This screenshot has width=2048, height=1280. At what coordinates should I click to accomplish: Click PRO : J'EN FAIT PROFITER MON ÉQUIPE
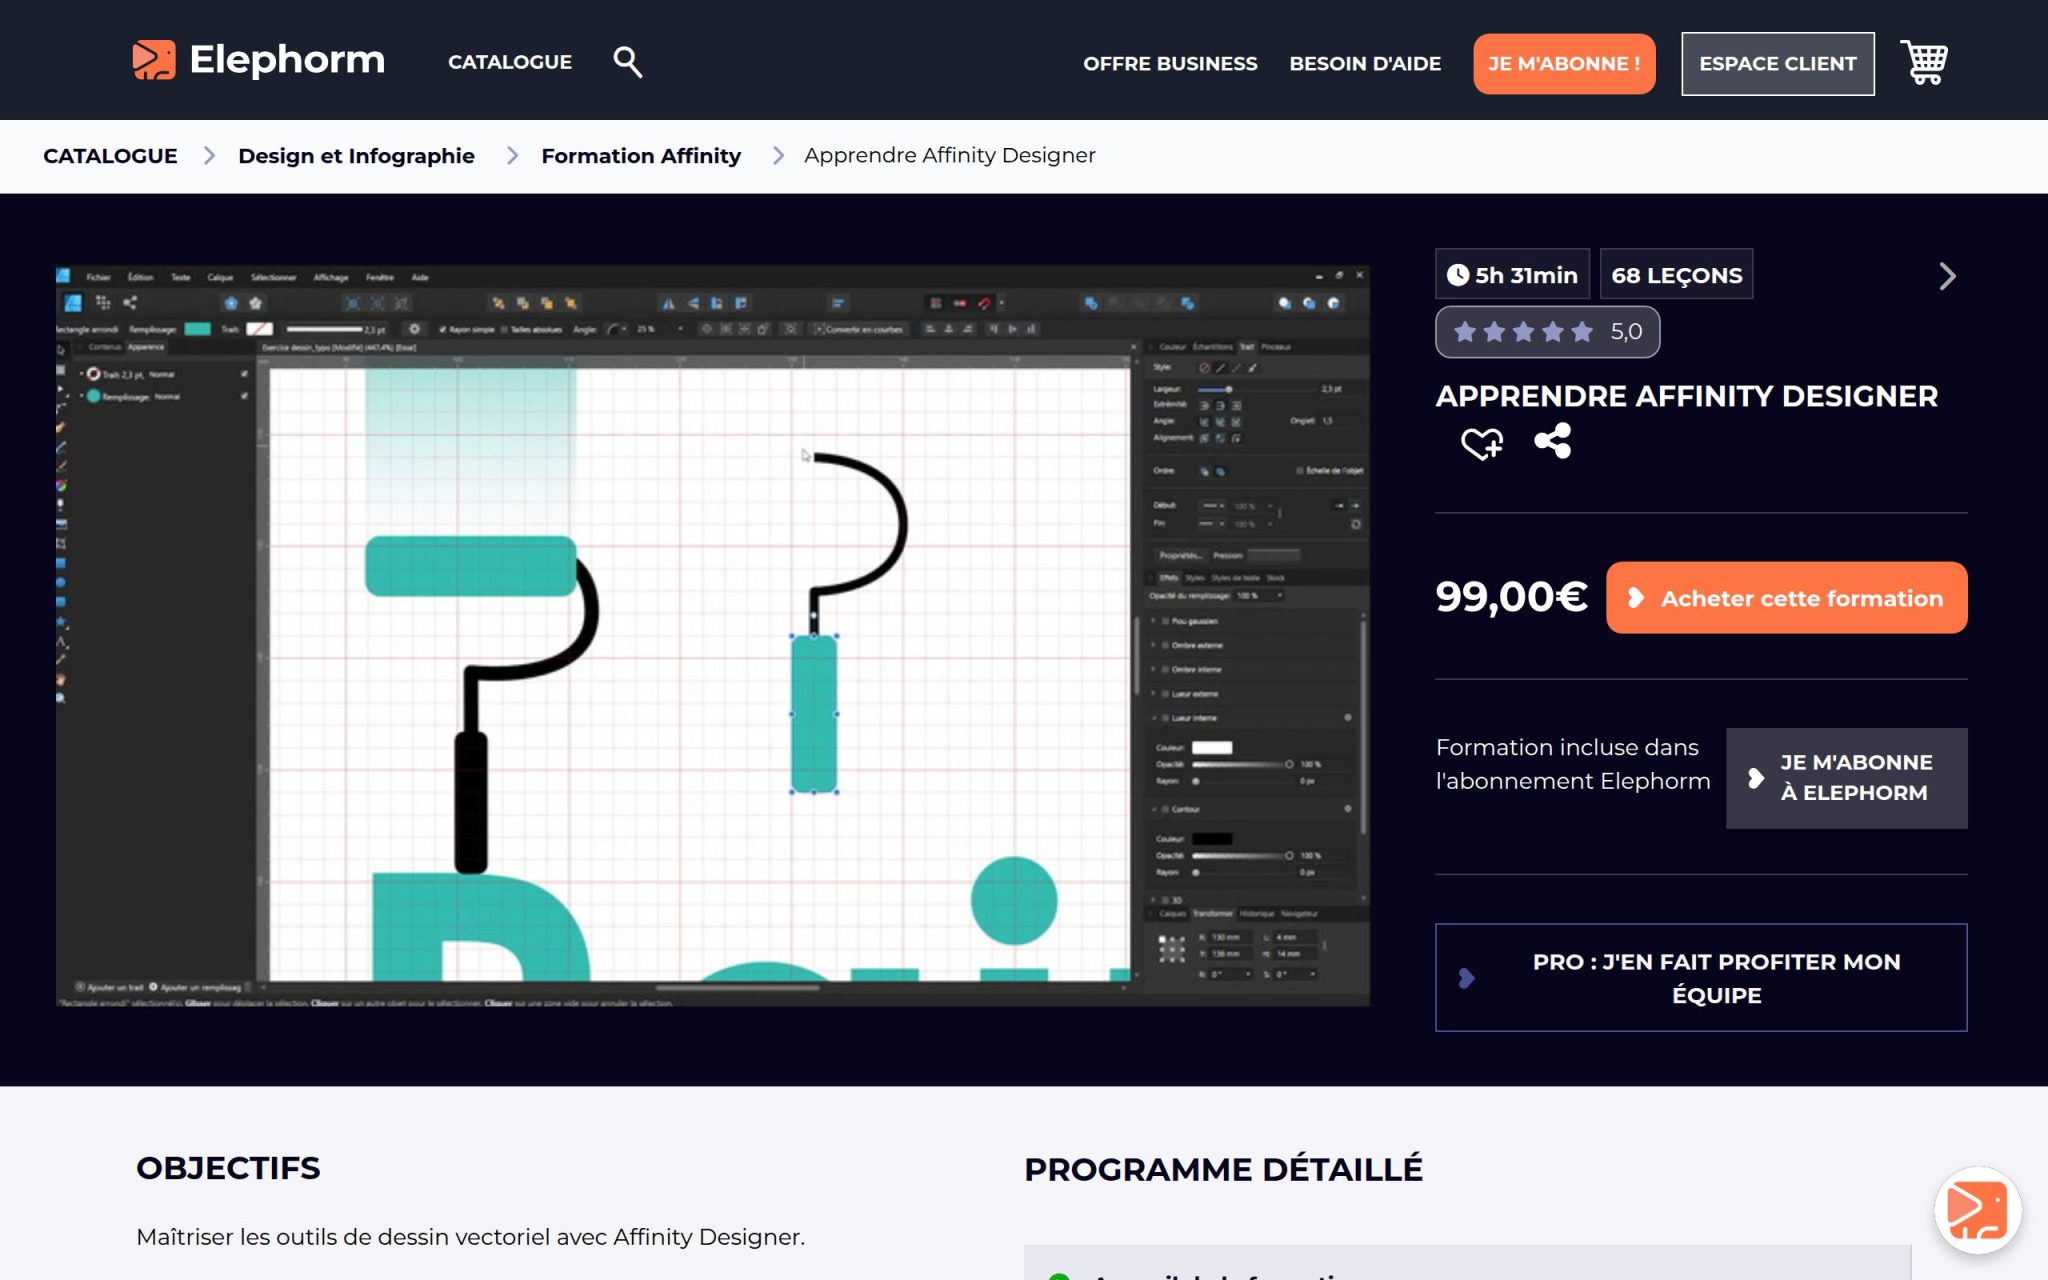coord(1701,978)
